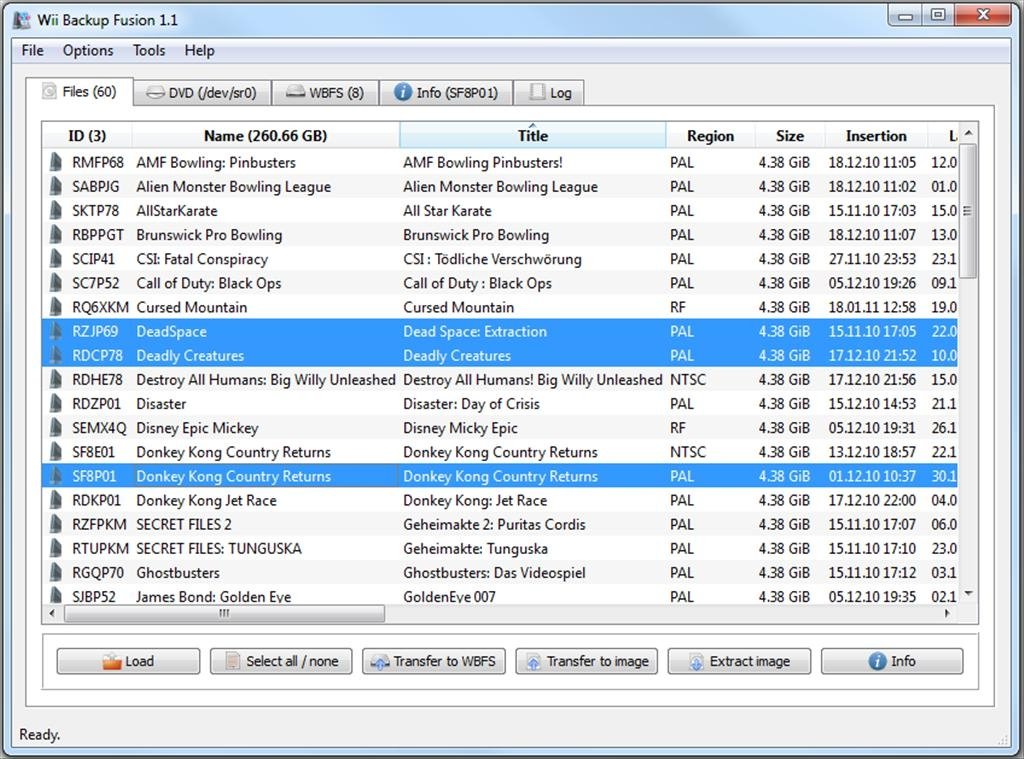
Task: Click the horizontal scrollbar right arrow
Action: point(948,613)
